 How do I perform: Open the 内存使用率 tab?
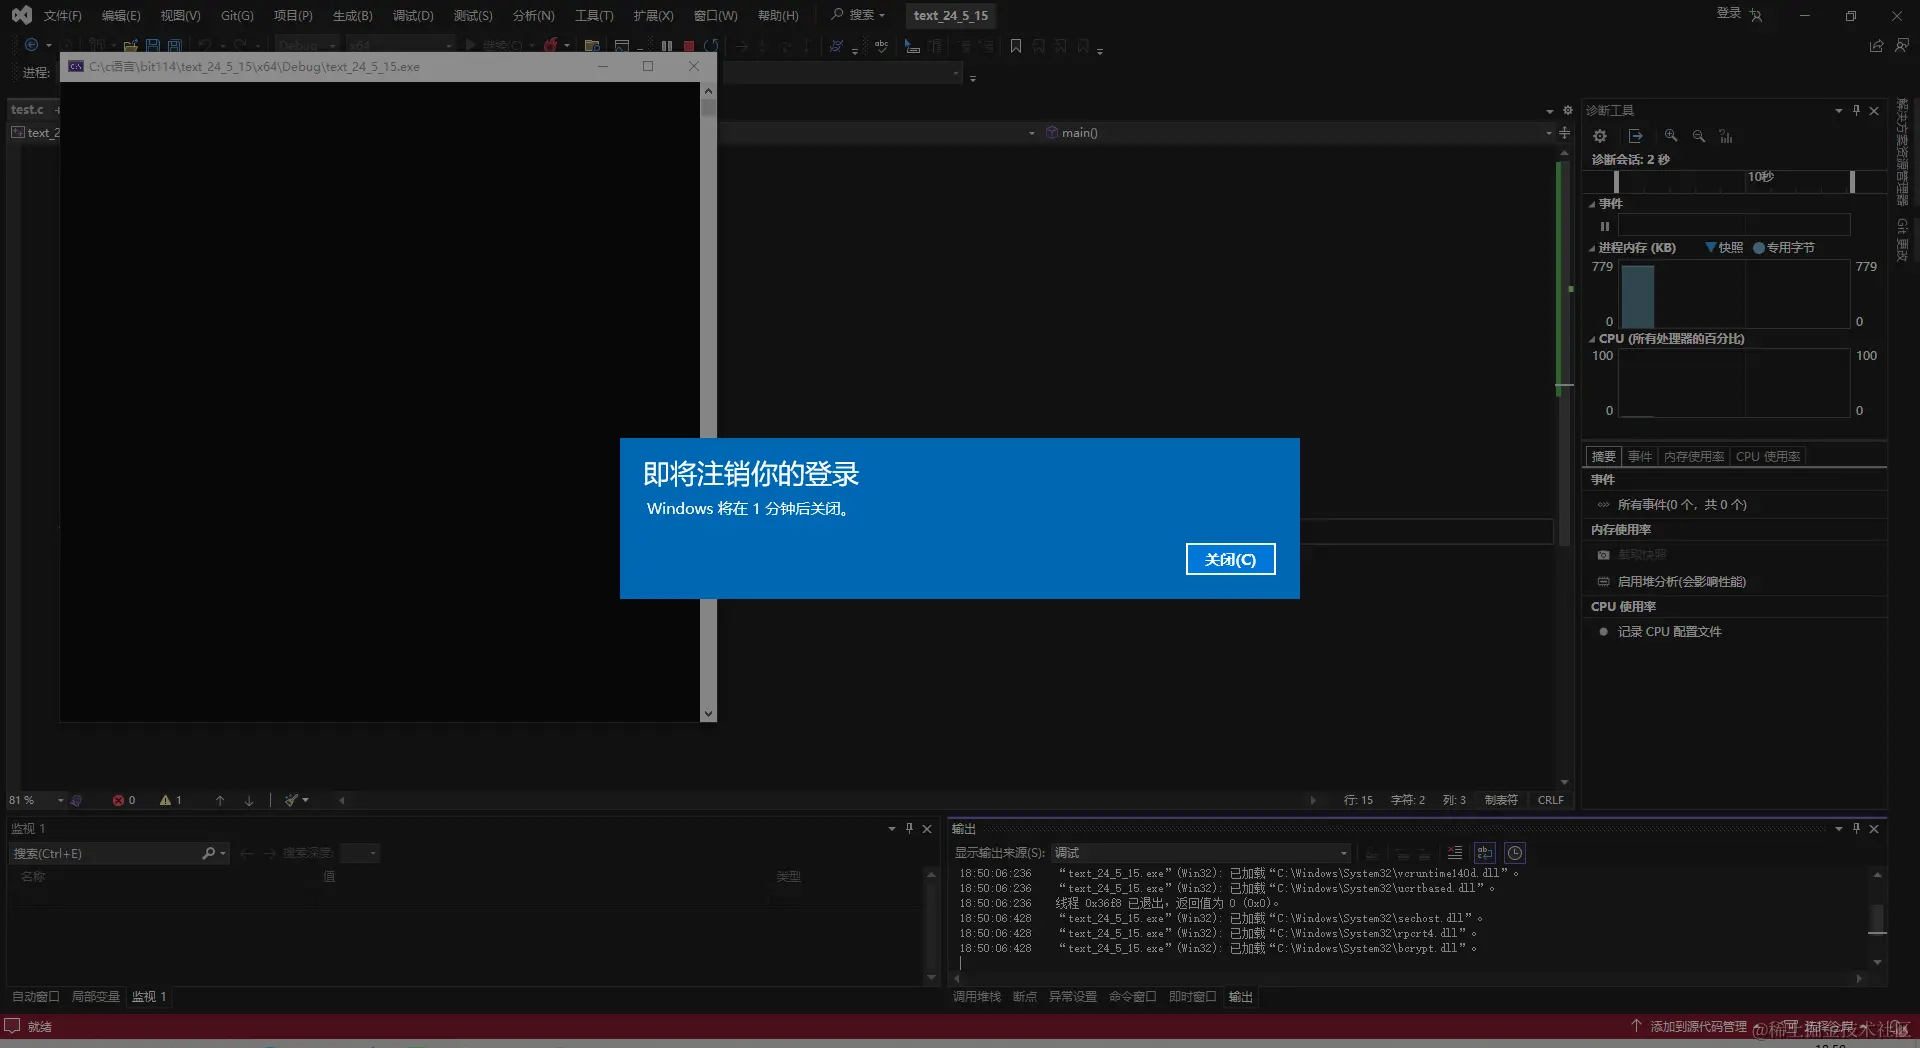tap(1694, 456)
